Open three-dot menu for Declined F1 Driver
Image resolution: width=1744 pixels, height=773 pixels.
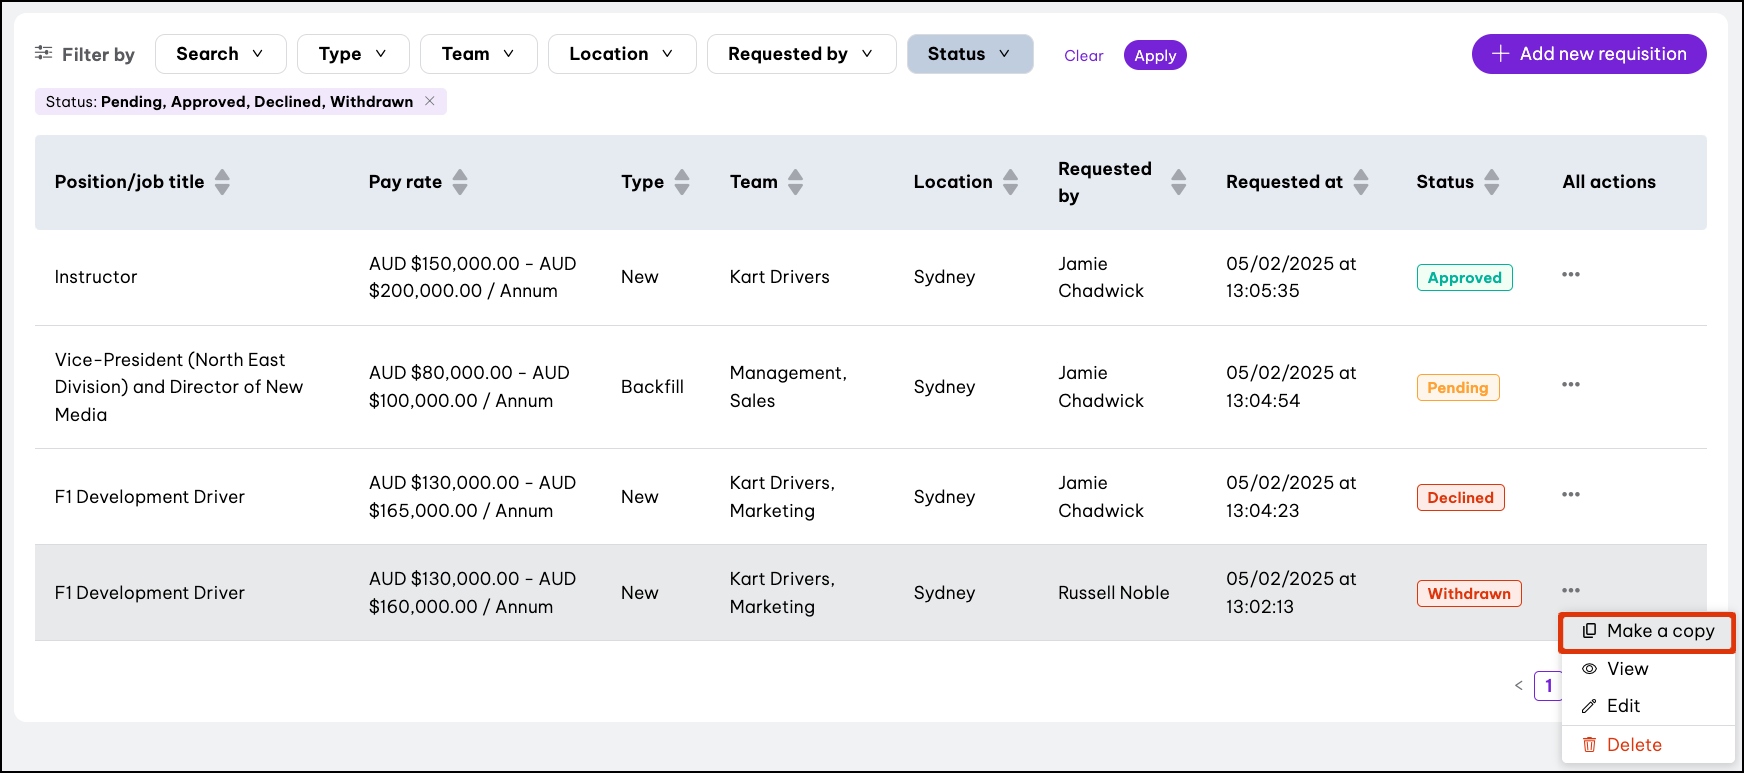tap(1570, 495)
